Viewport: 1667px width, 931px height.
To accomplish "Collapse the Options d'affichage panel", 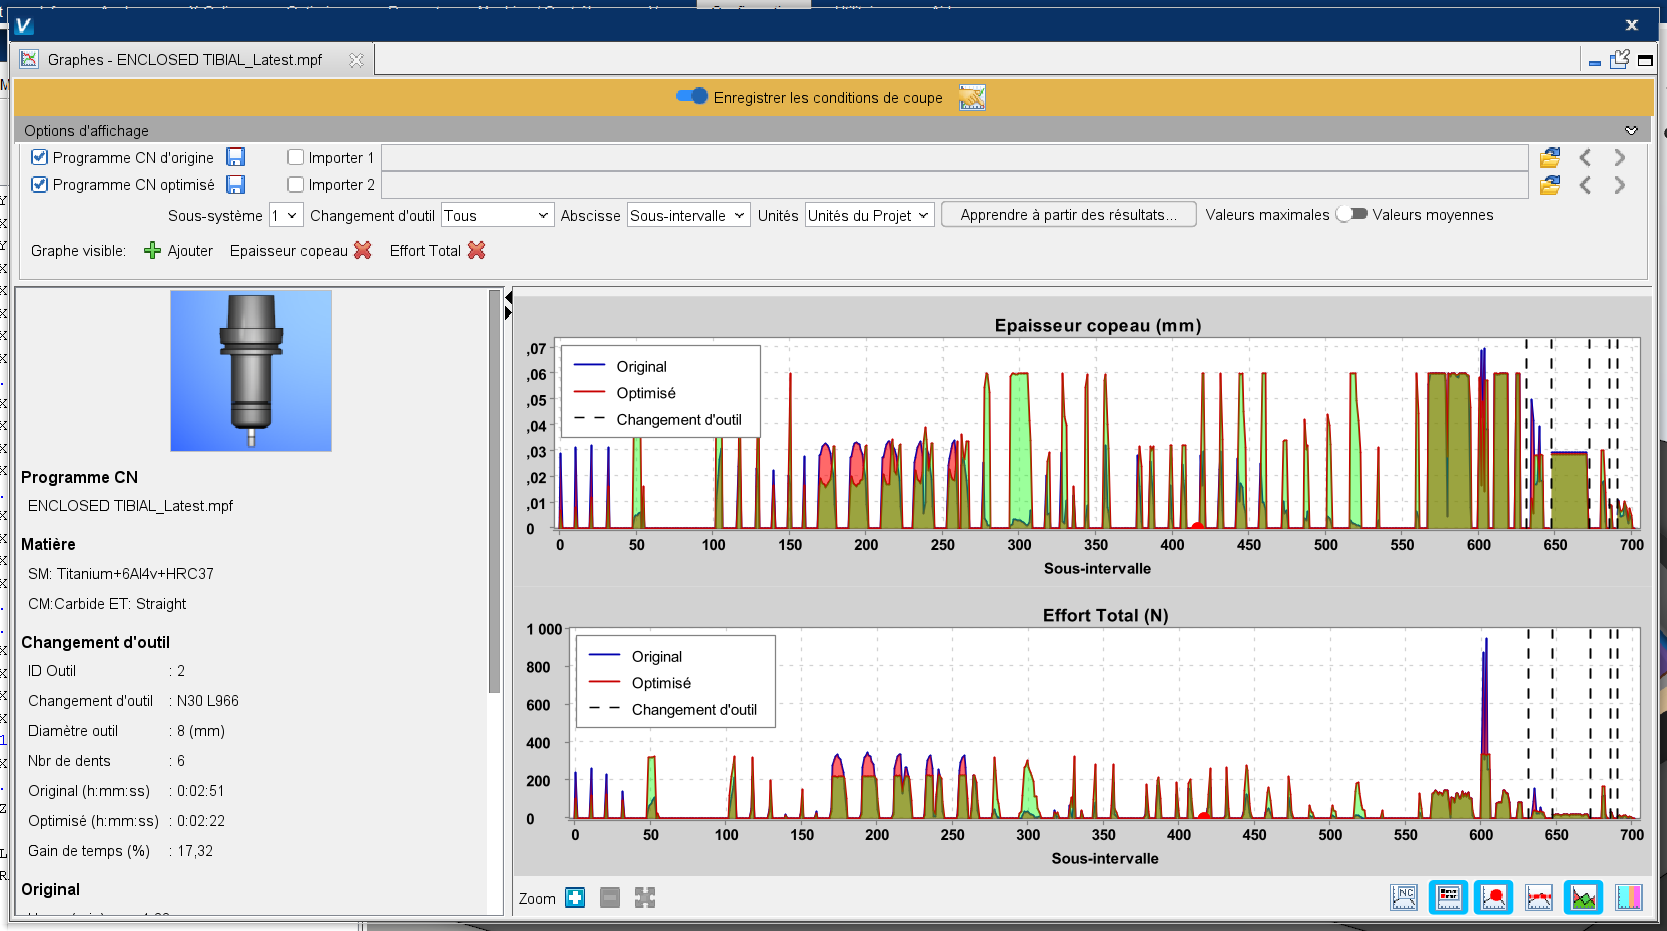I will [x=1631, y=130].
